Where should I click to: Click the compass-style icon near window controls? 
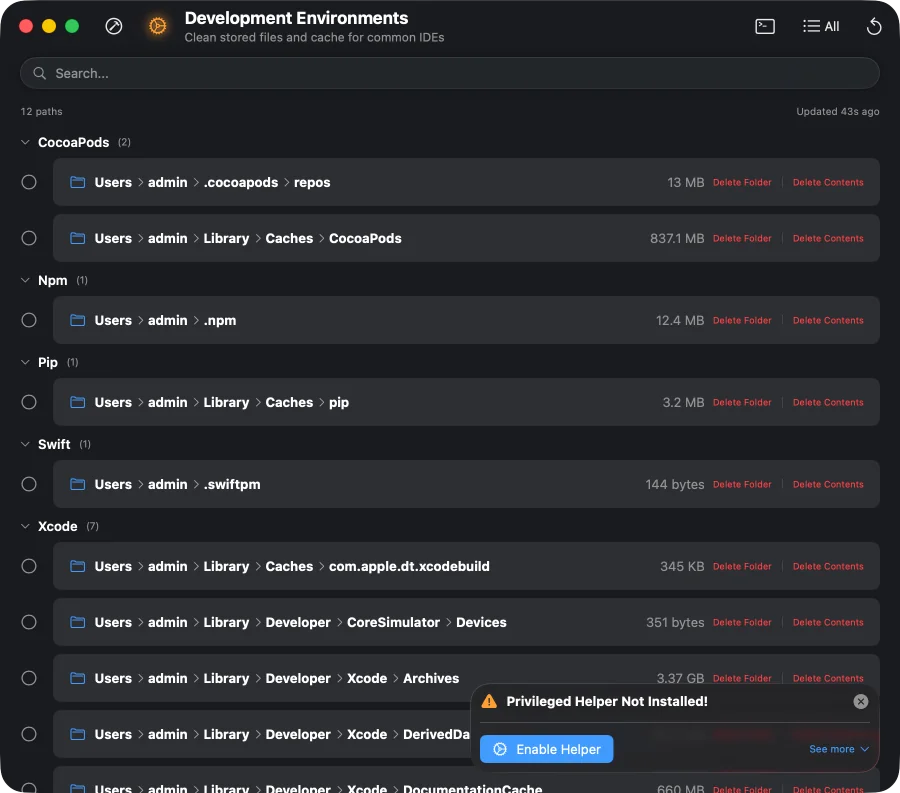114,26
